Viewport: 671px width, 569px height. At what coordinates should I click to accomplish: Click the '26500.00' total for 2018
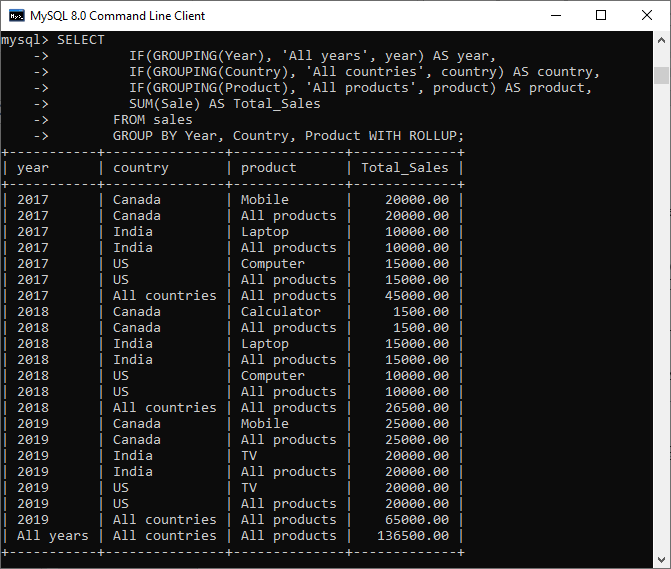(417, 408)
